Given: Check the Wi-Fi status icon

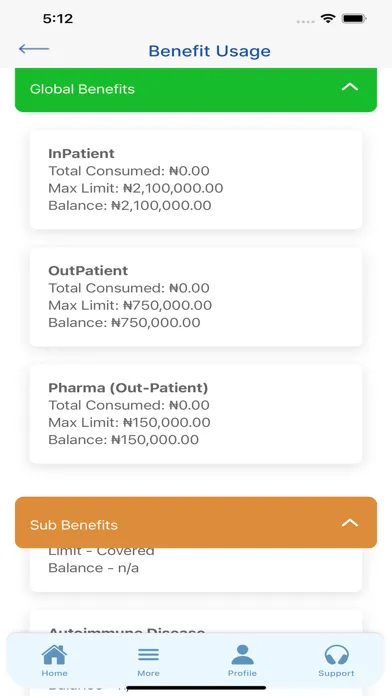Looking at the screenshot, I should click(328, 19).
